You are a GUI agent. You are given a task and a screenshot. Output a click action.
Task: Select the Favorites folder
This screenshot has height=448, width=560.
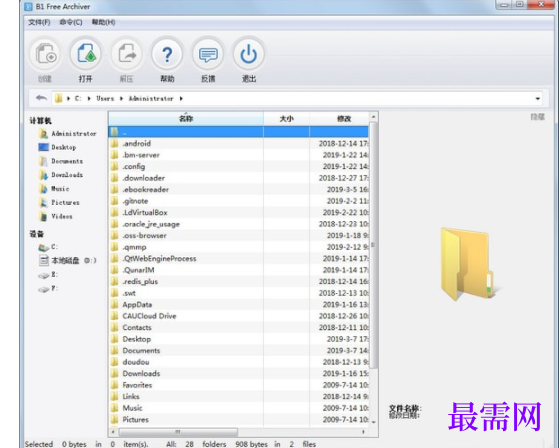point(238,385)
